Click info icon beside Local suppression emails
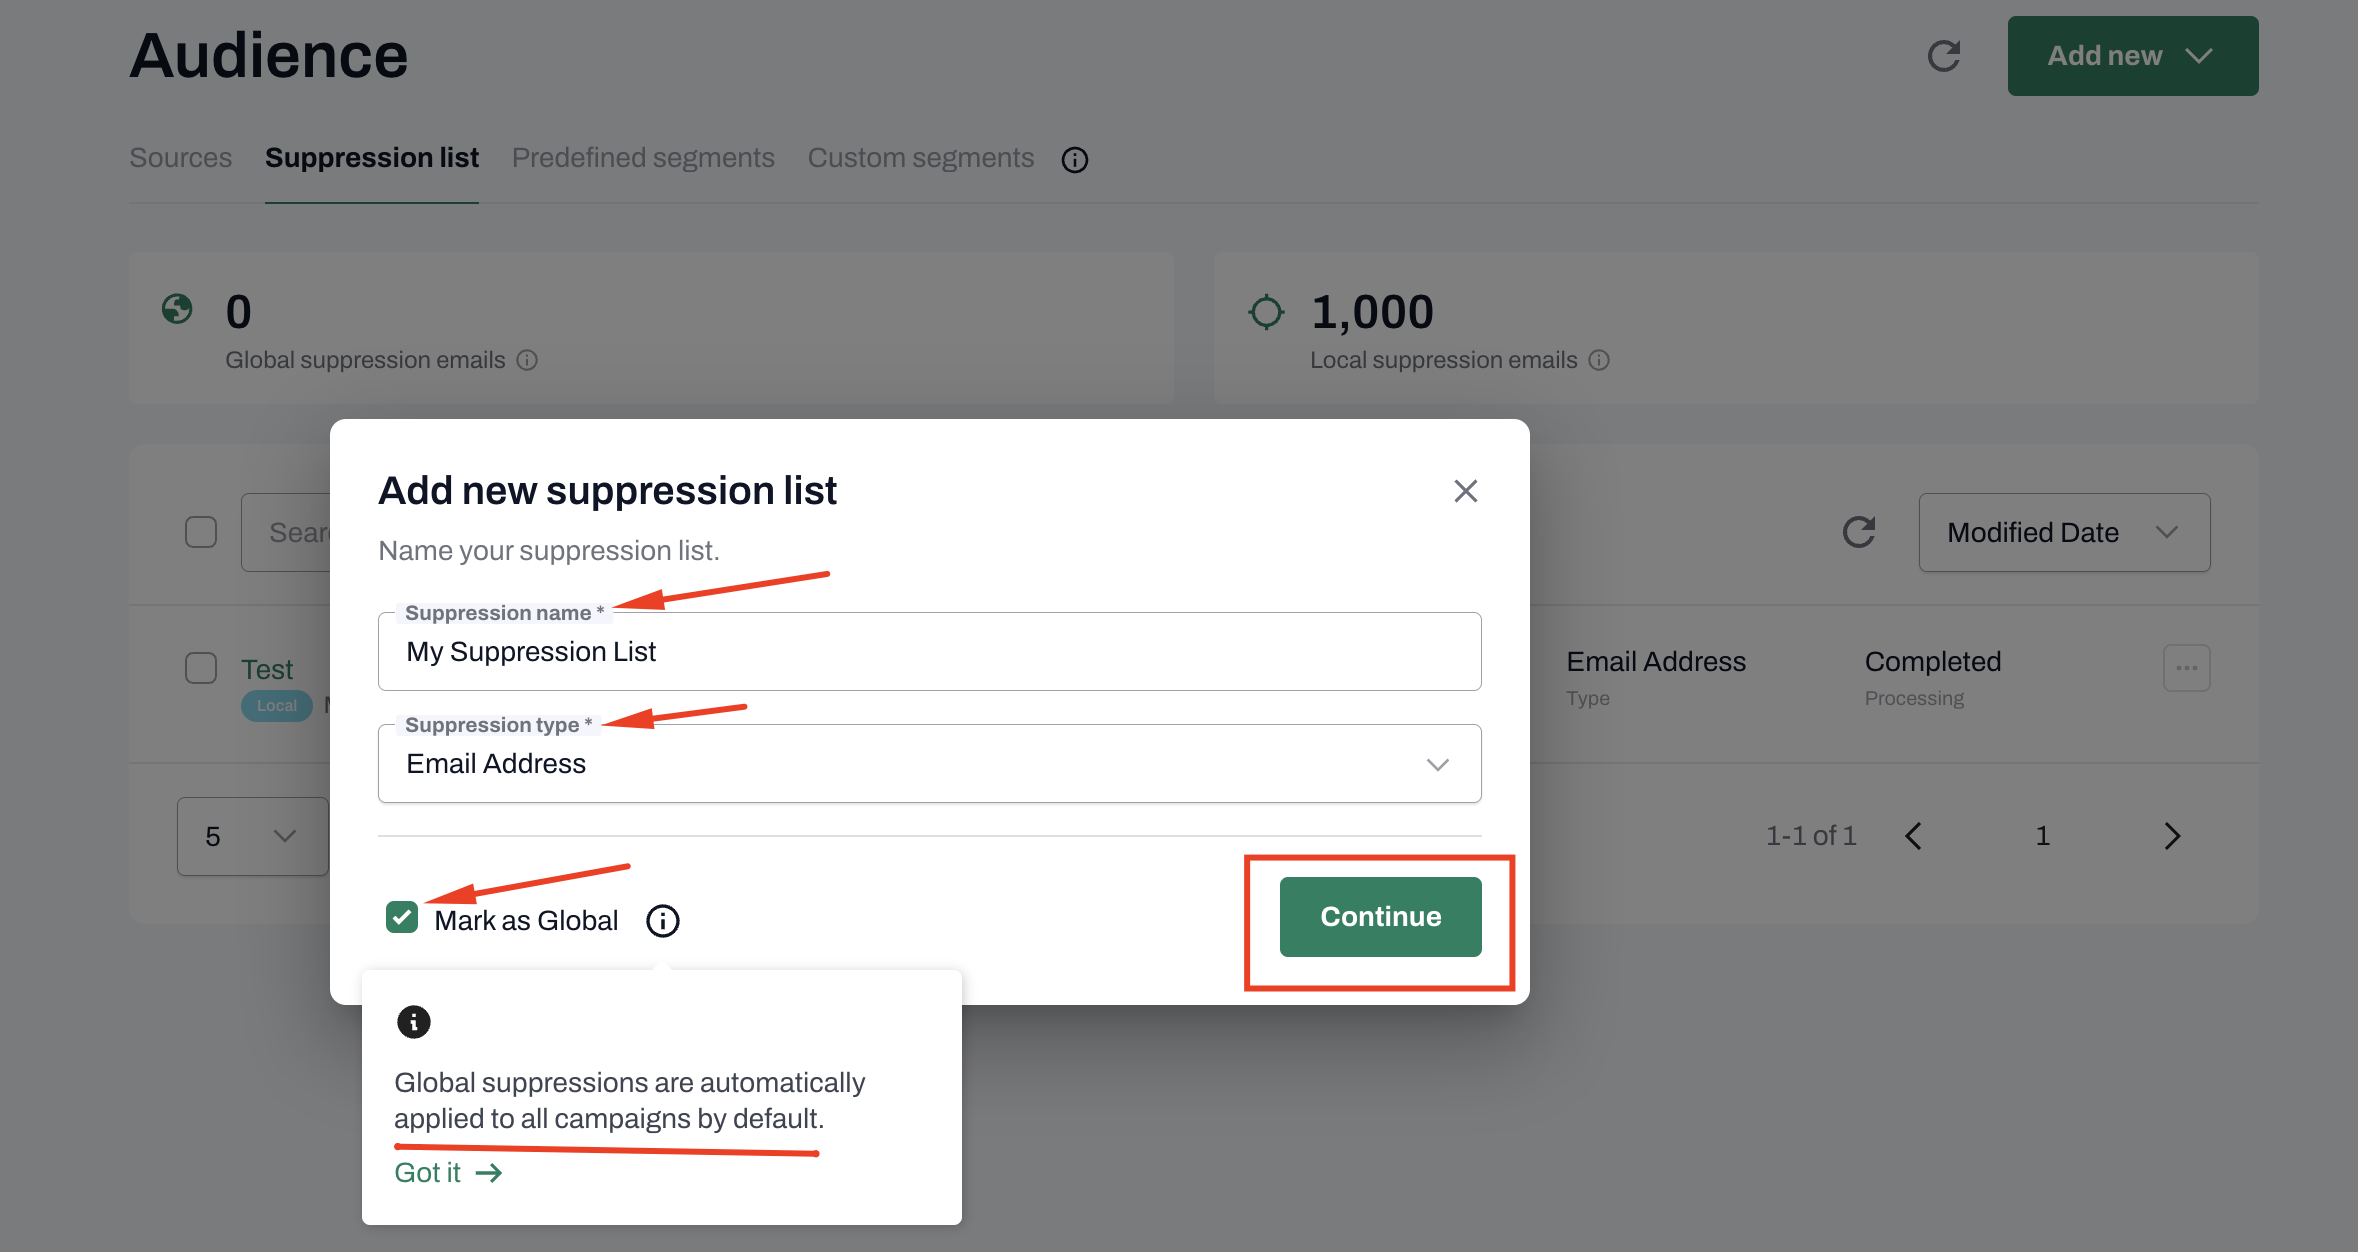 (1599, 360)
